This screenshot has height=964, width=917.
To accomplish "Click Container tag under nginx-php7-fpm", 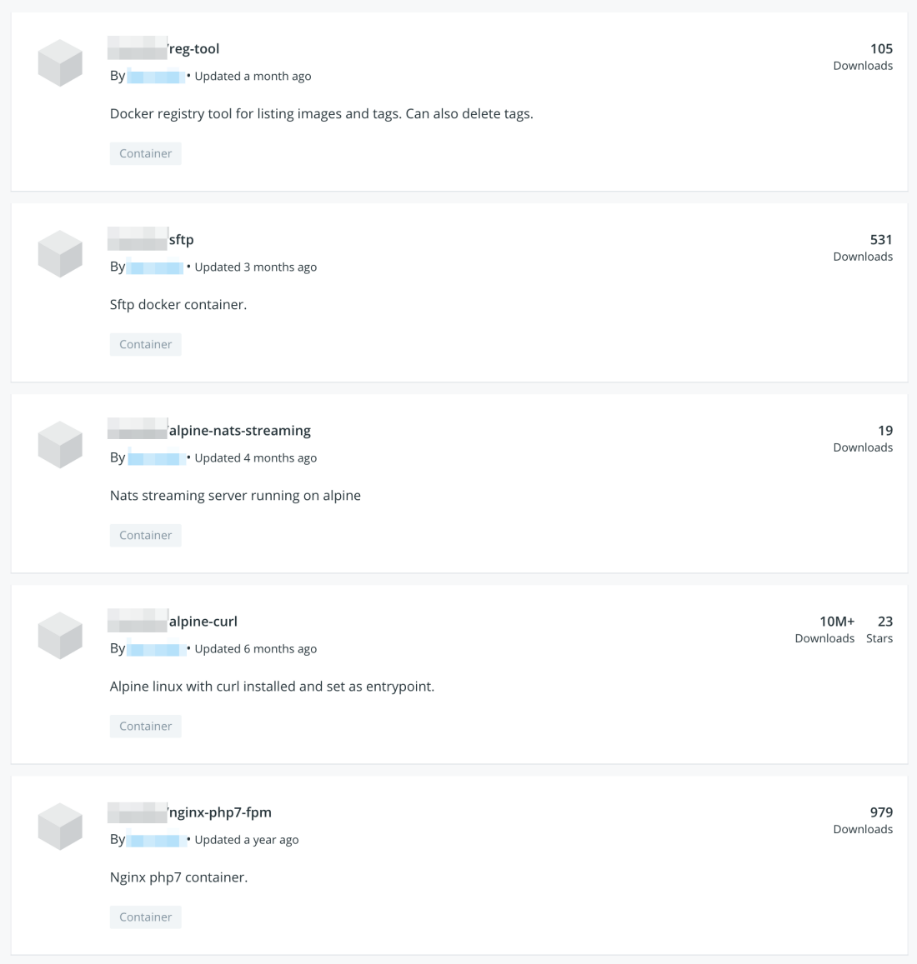I will pos(146,918).
